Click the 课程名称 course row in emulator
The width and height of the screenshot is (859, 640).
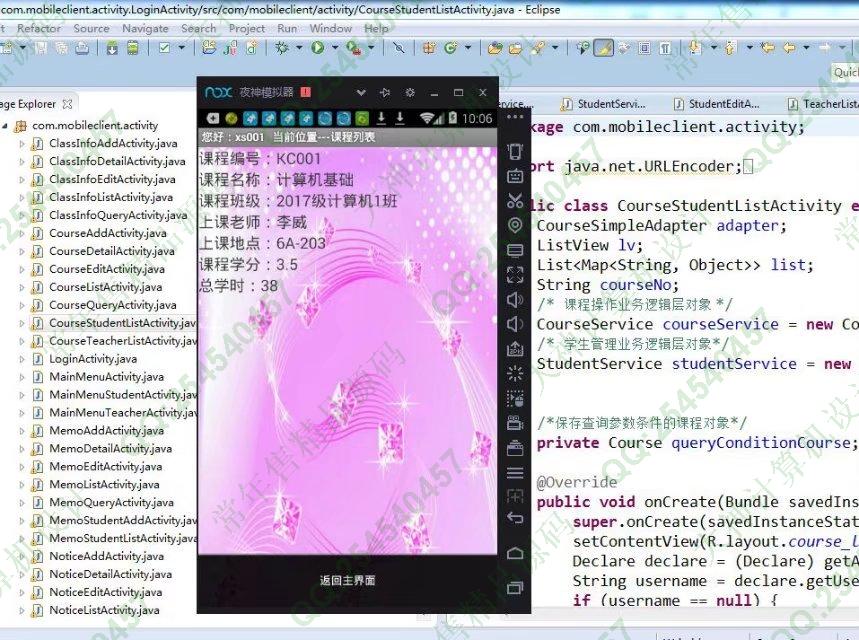[x=299, y=179]
